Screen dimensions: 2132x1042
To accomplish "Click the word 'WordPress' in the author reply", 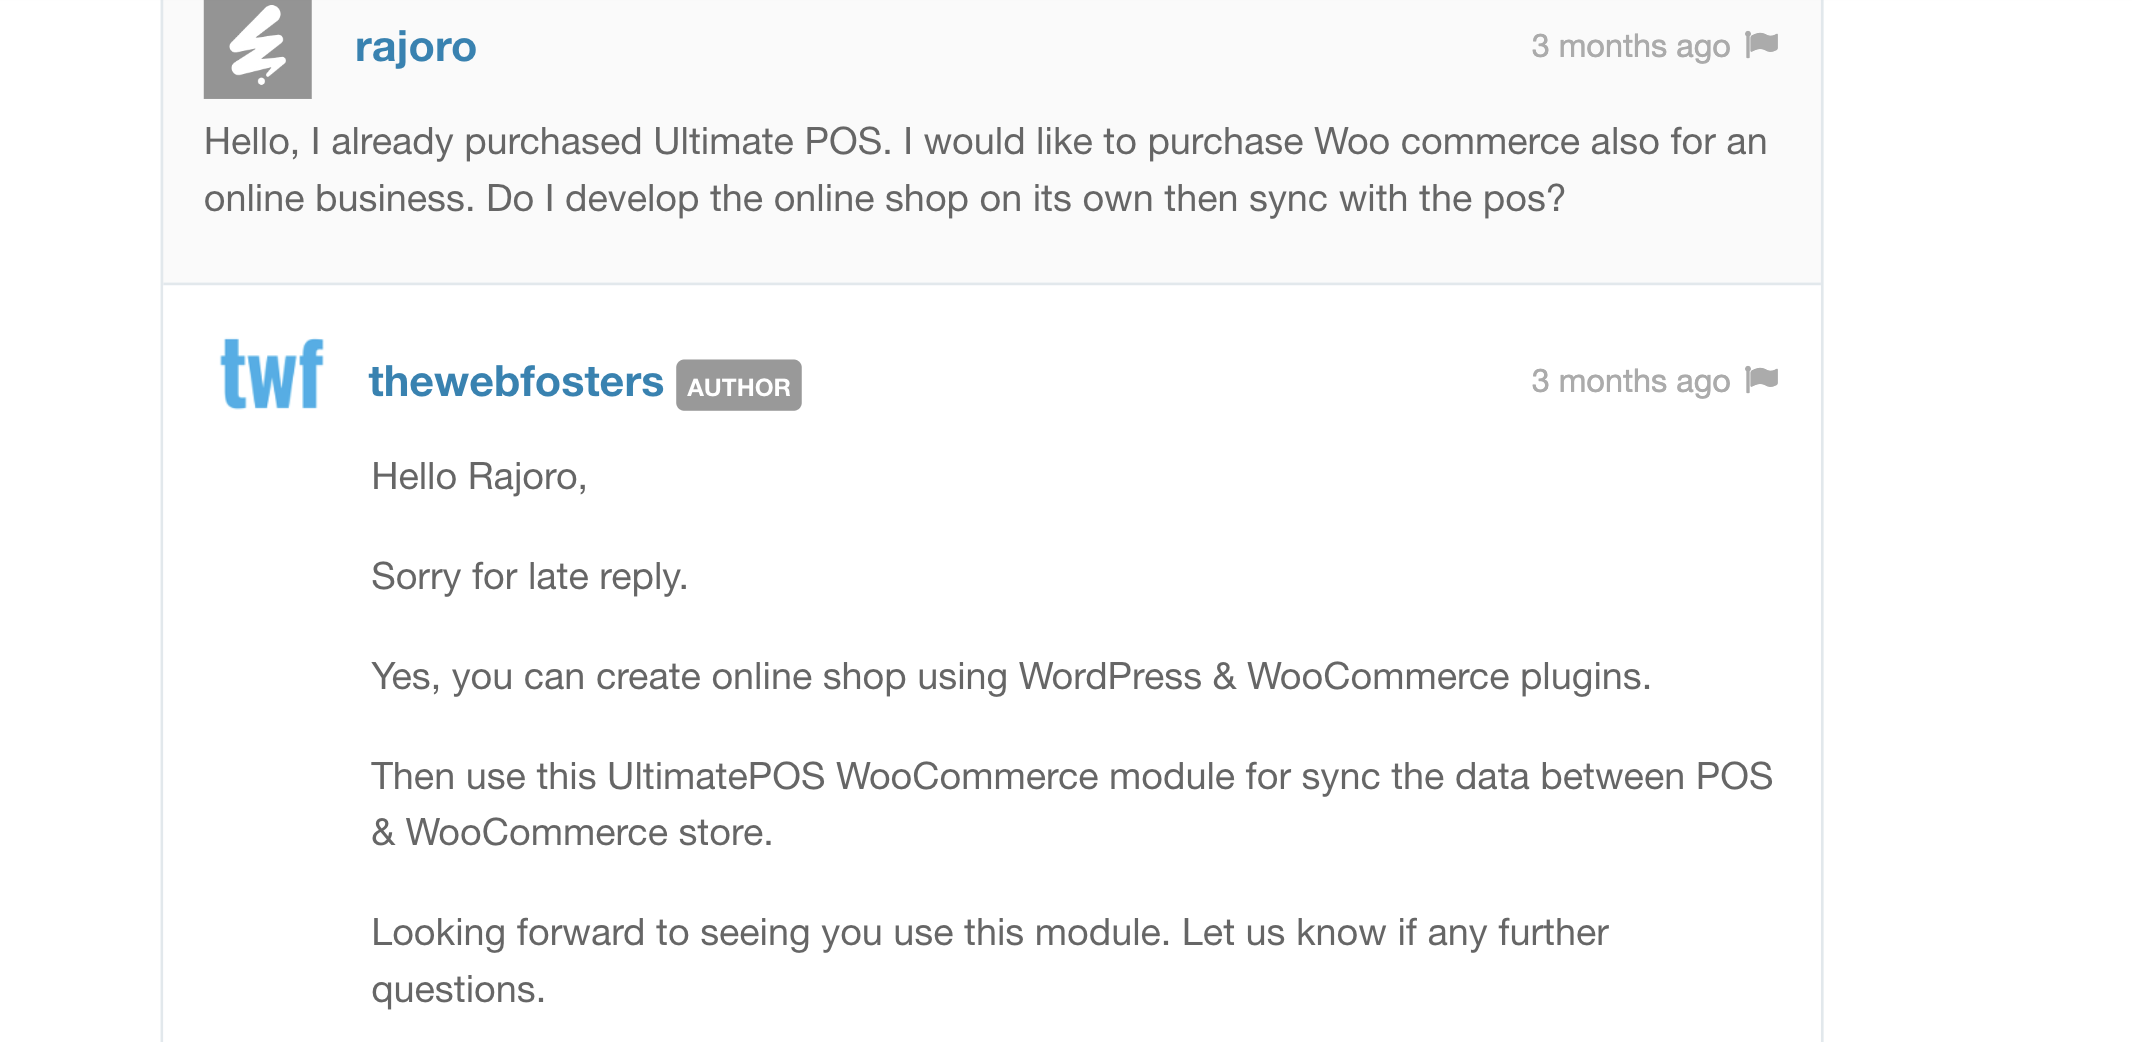I will pos(1110,677).
